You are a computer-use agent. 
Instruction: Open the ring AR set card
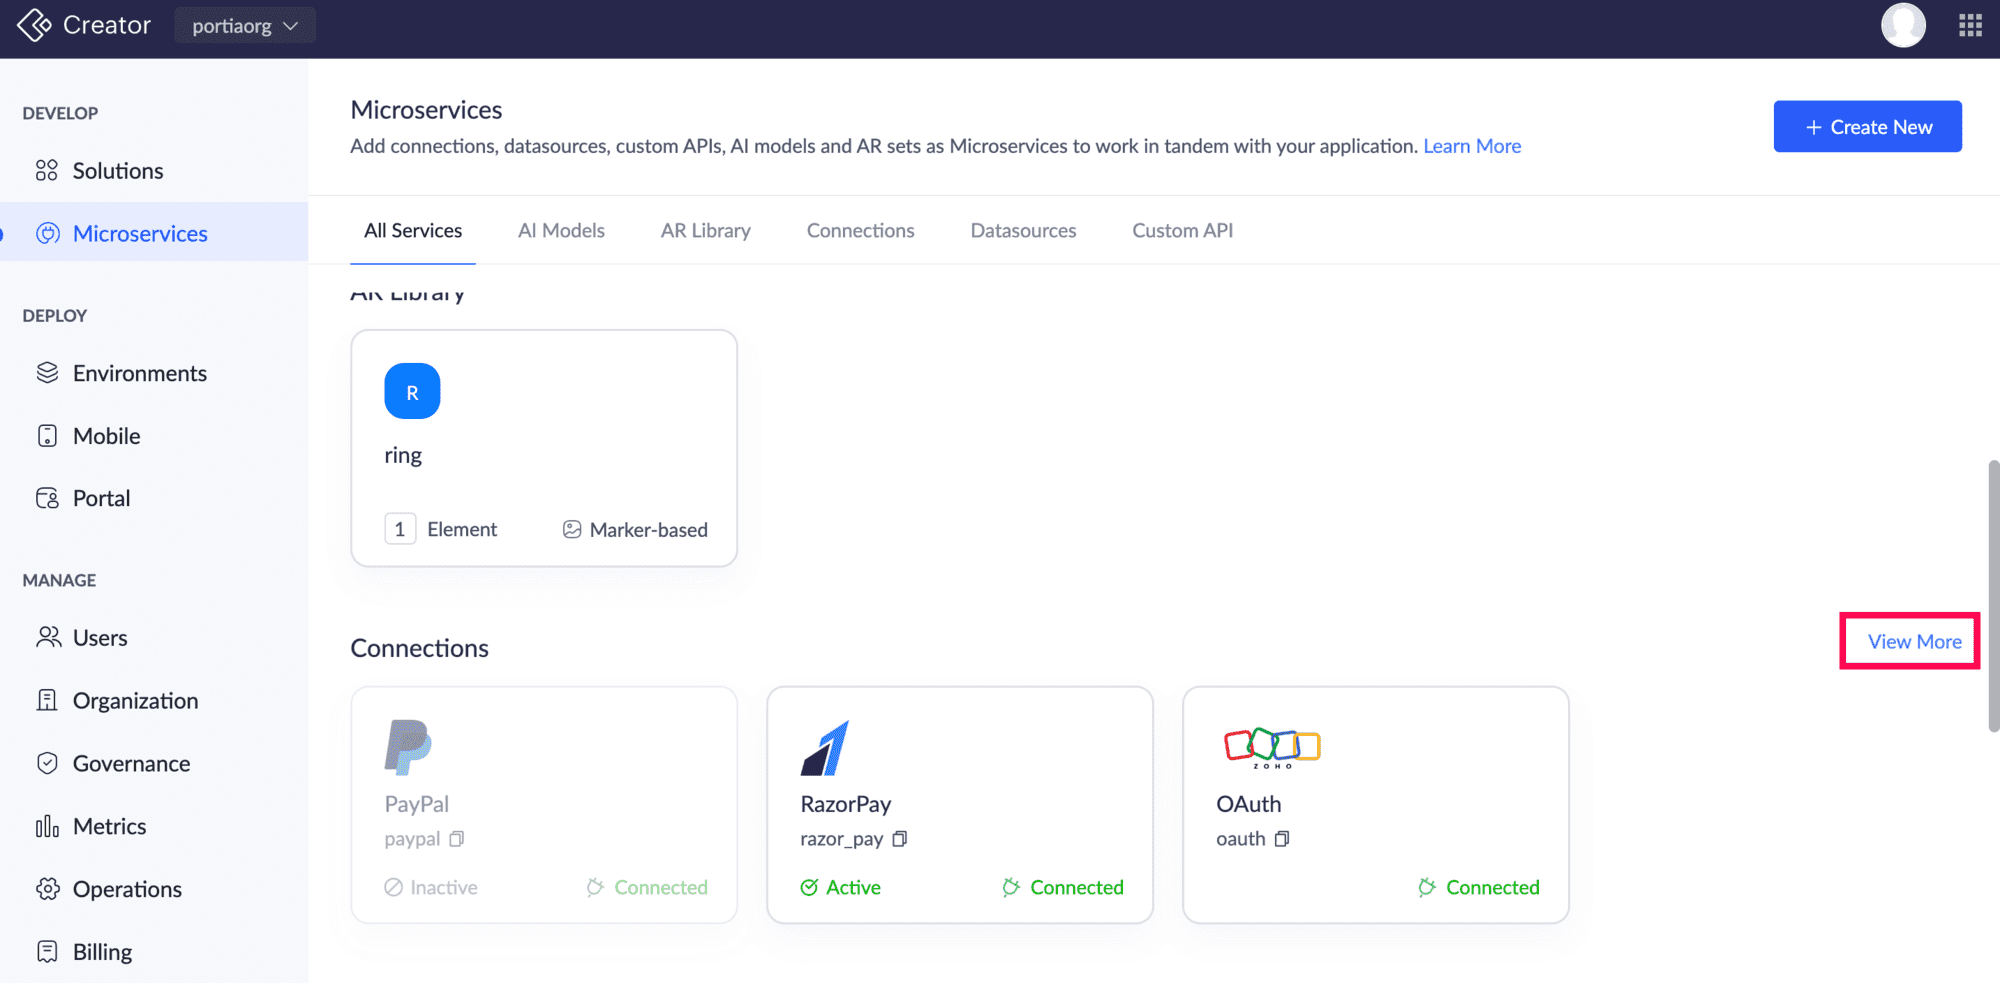coord(544,448)
